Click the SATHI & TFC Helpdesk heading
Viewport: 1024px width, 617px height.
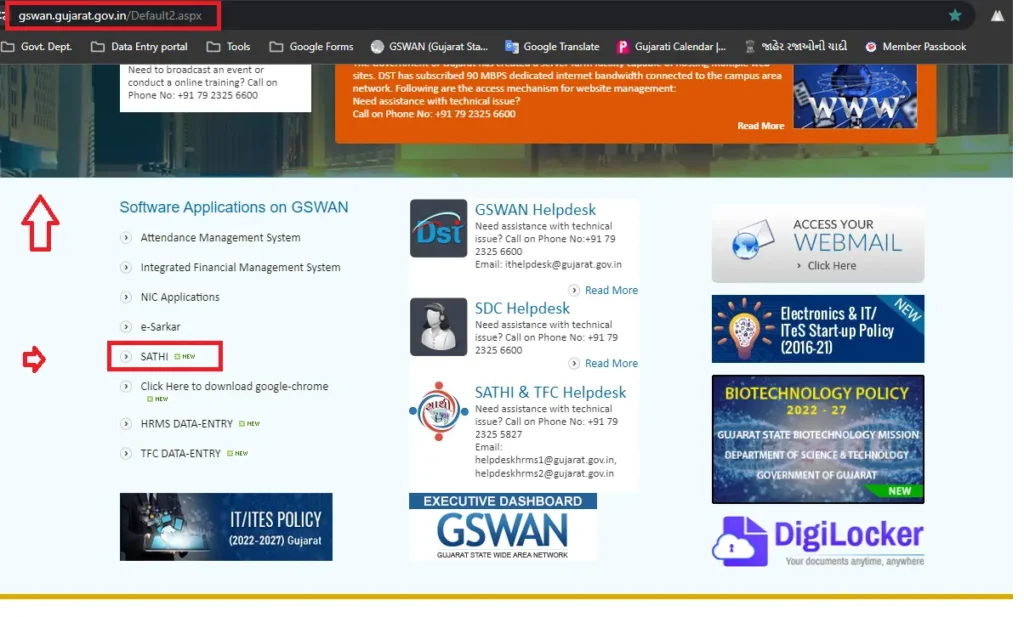[x=550, y=392]
